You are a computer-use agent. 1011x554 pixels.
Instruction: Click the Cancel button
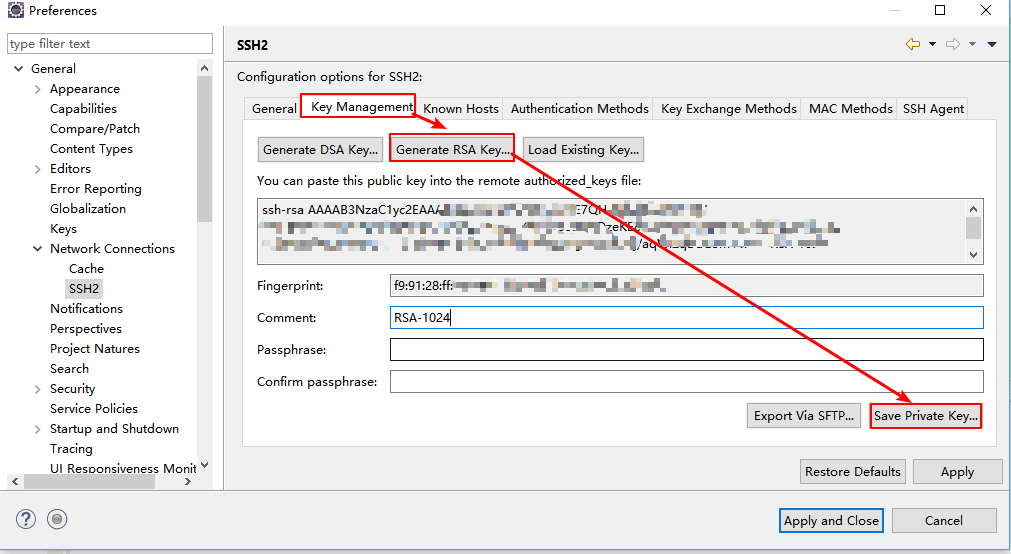944,520
